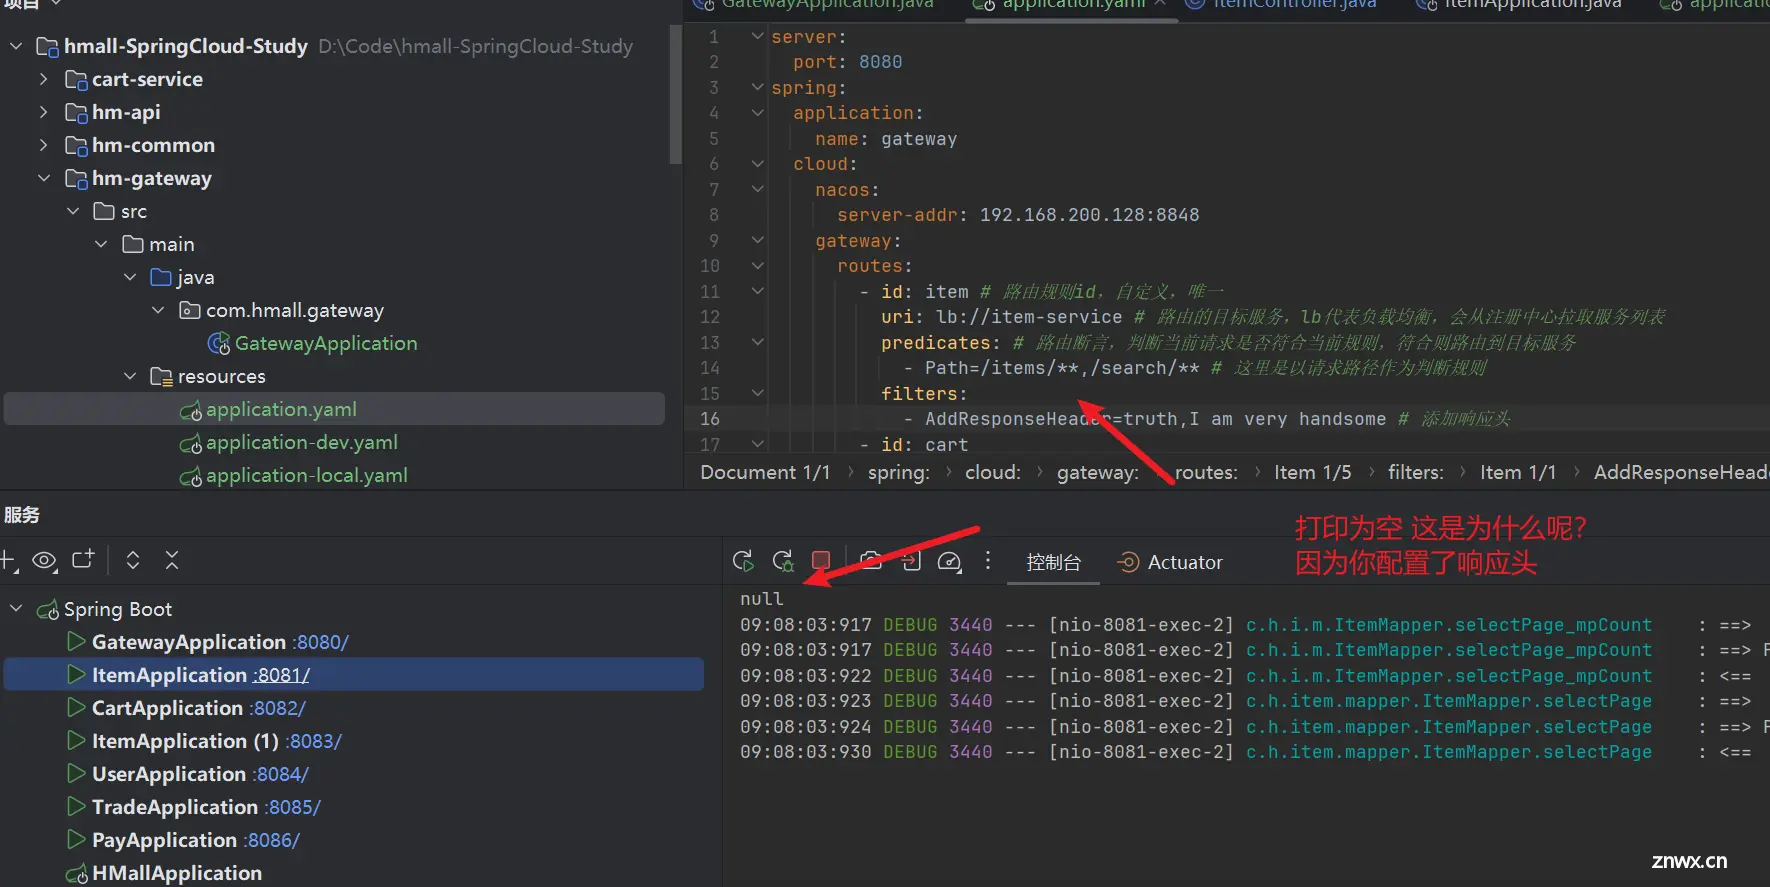Click the run icon beside UserApplication :8084
Image resolution: width=1770 pixels, height=887 pixels.
tap(76, 773)
